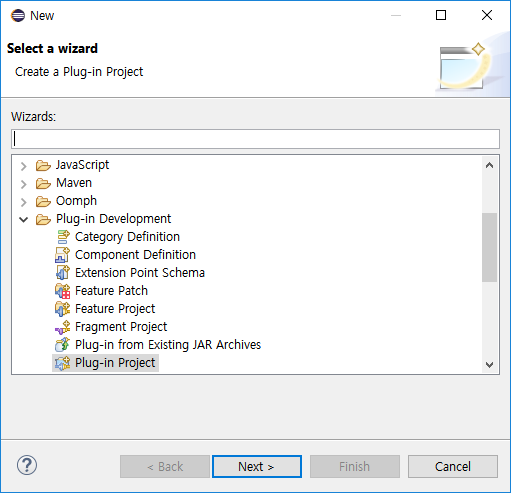
Task: Click the Oomph folder icon
Action: point(43,201)
